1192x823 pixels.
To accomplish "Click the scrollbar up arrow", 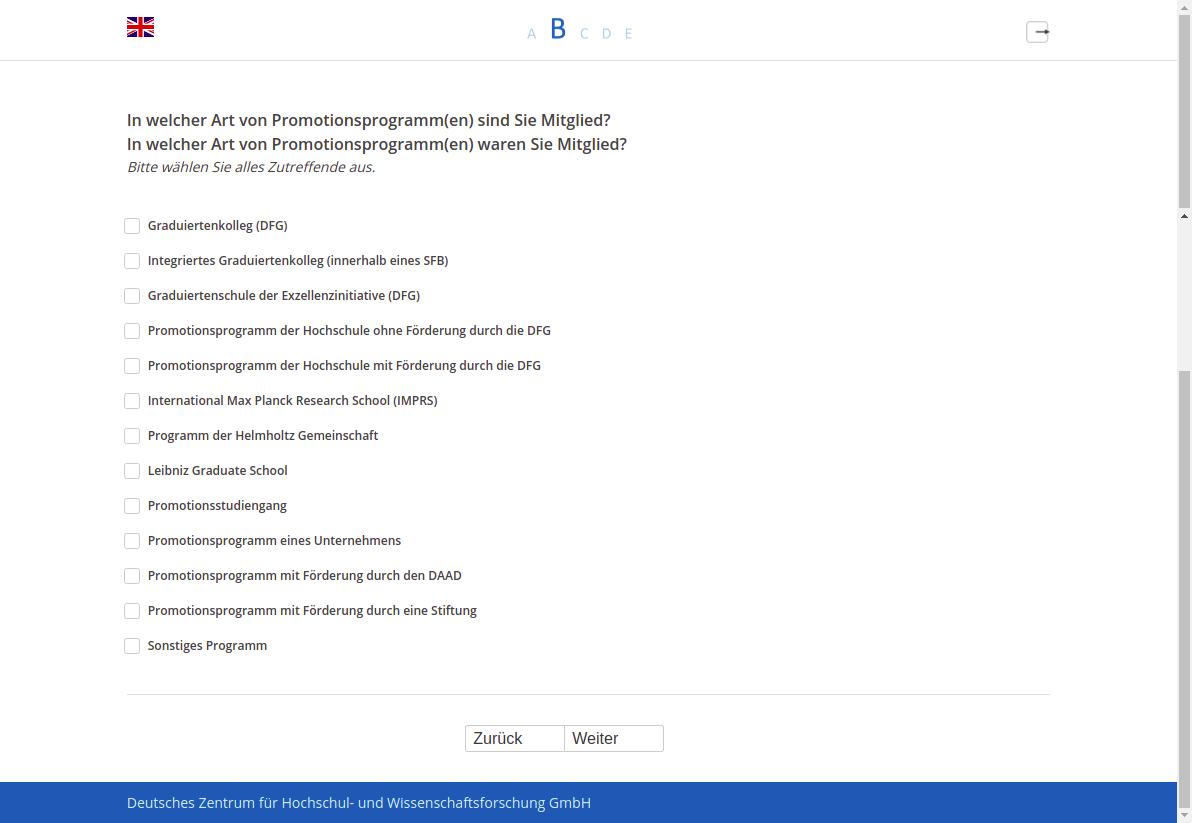I will pos(1184,7).
